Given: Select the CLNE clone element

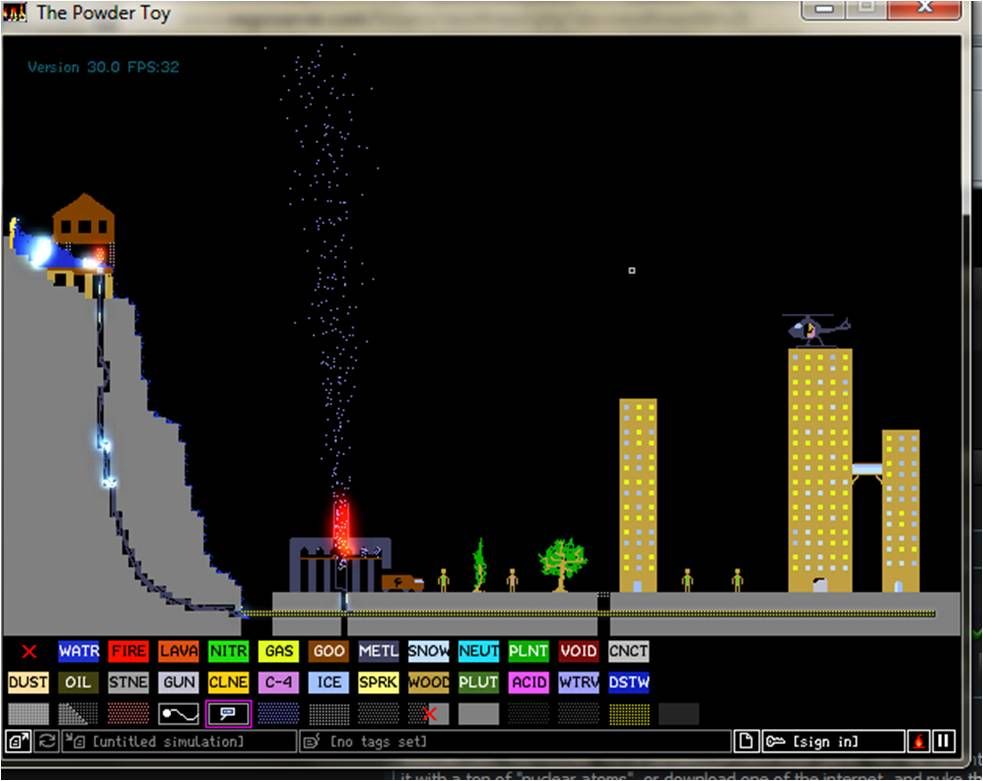Looking at the screenshot, I should coord(229,683).
